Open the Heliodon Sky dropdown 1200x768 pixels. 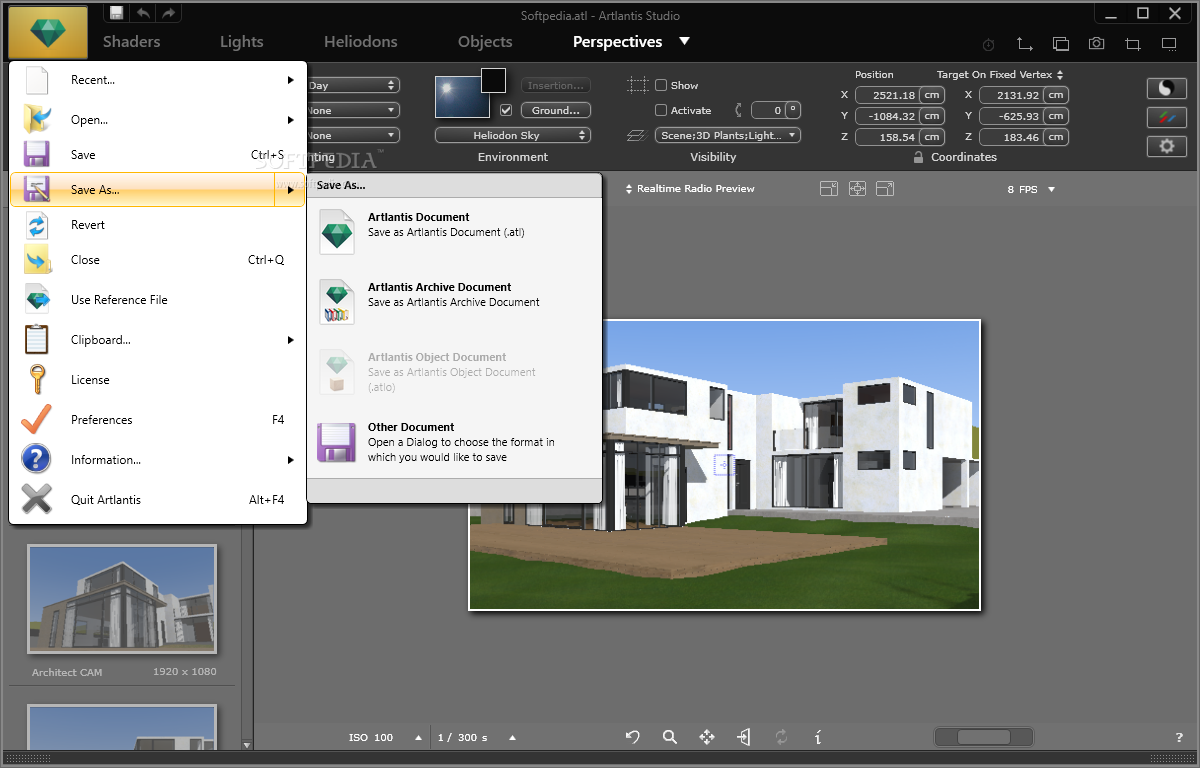(x=513, y=135)
